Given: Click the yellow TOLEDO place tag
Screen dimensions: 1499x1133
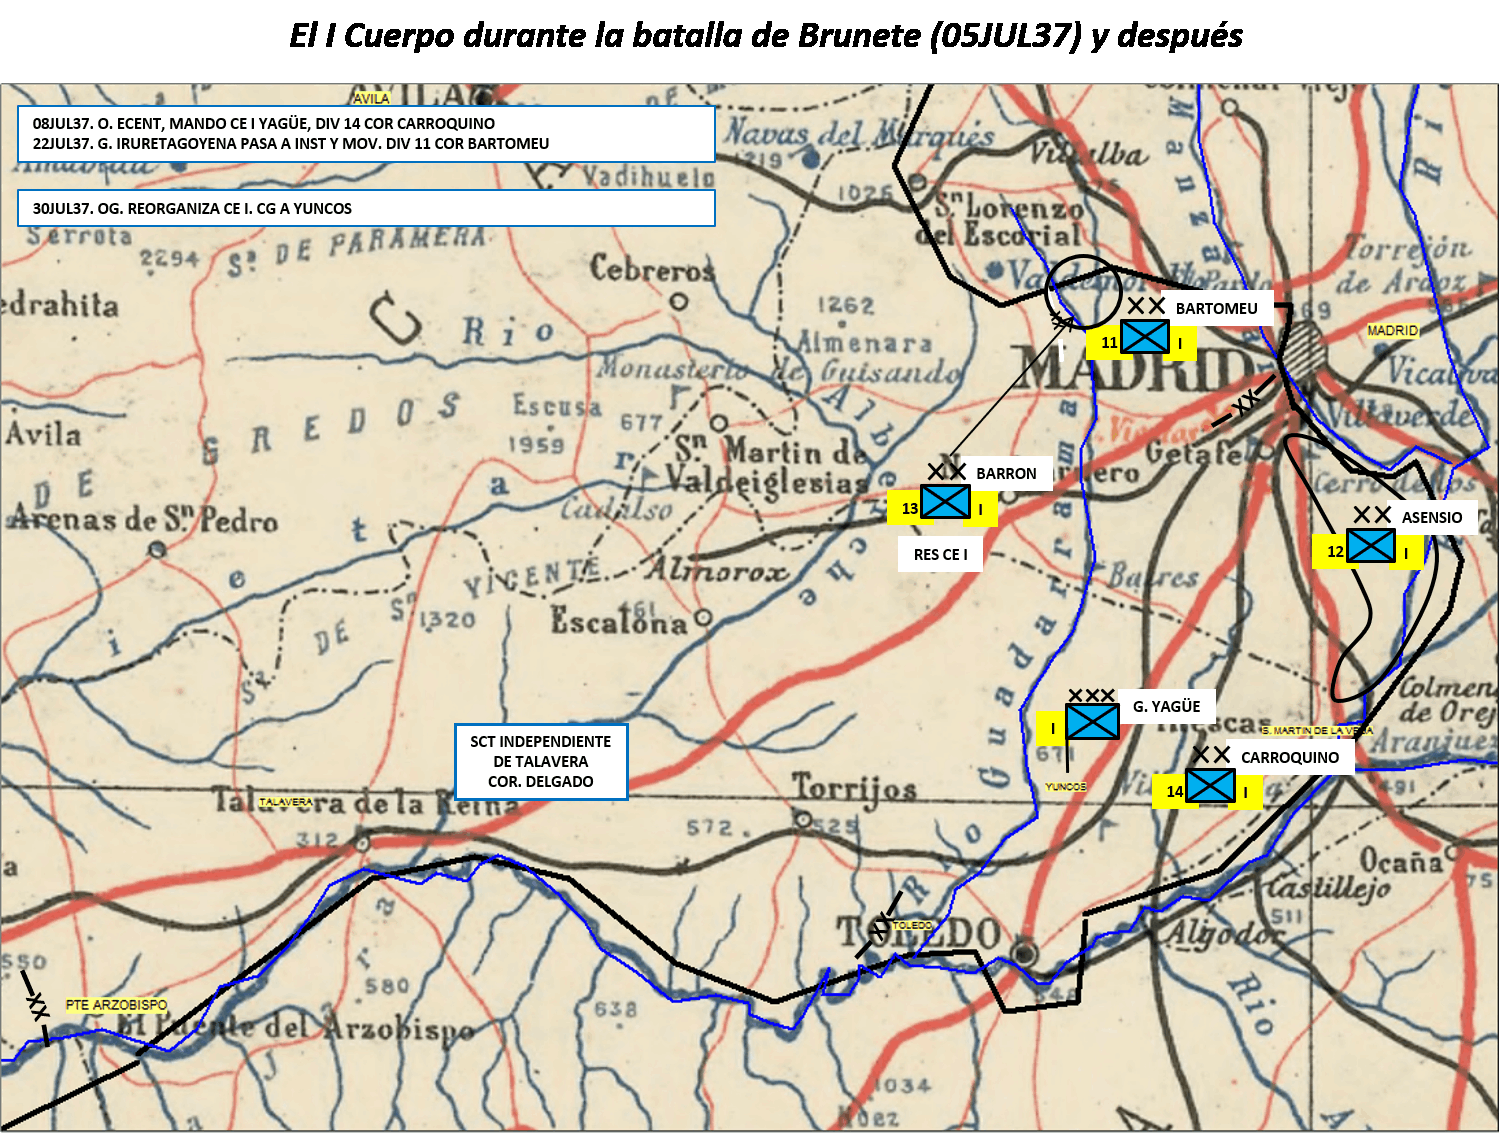Looking at the screenshot, I should (911, 925).
